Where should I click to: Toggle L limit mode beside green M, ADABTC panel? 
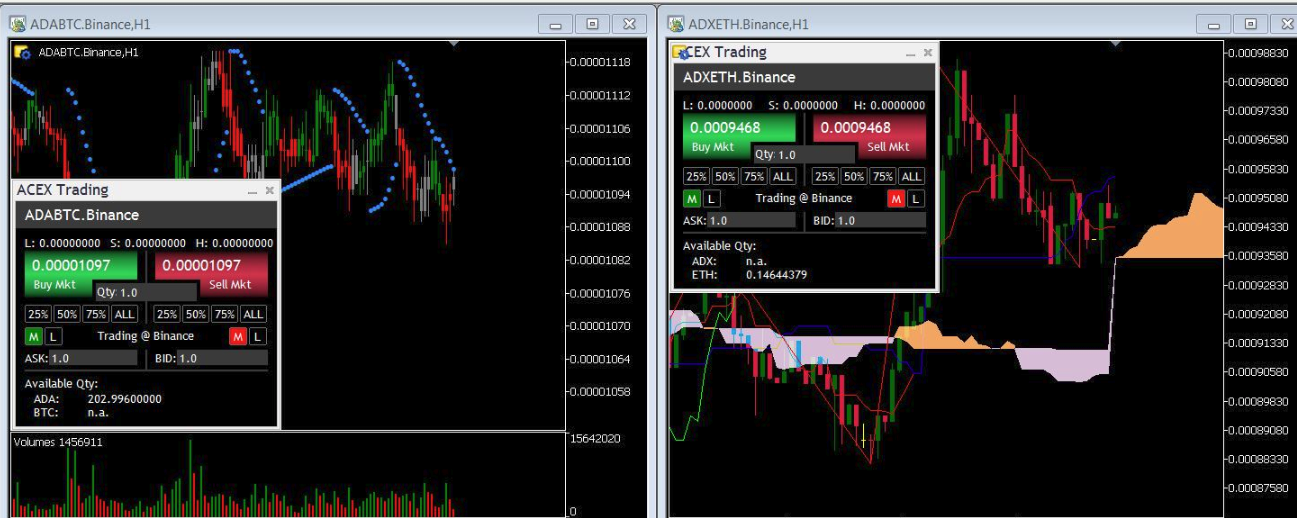[x=54, y=336]
